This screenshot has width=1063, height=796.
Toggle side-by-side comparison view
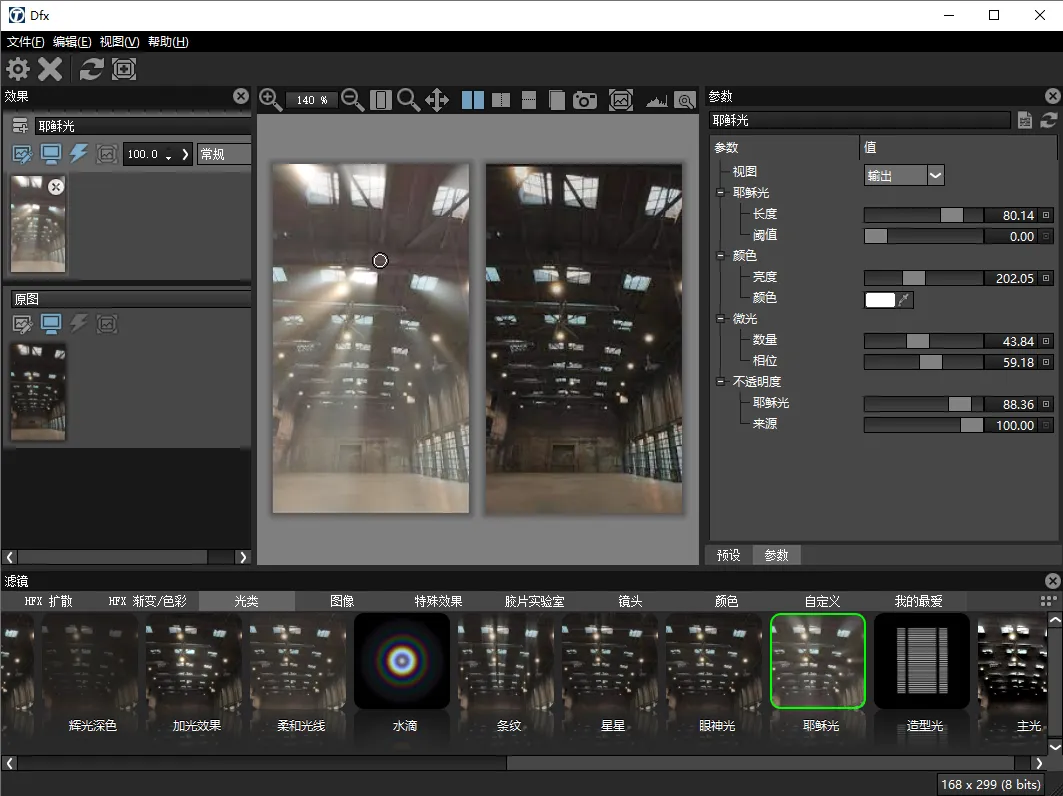[x=473, y=100]
